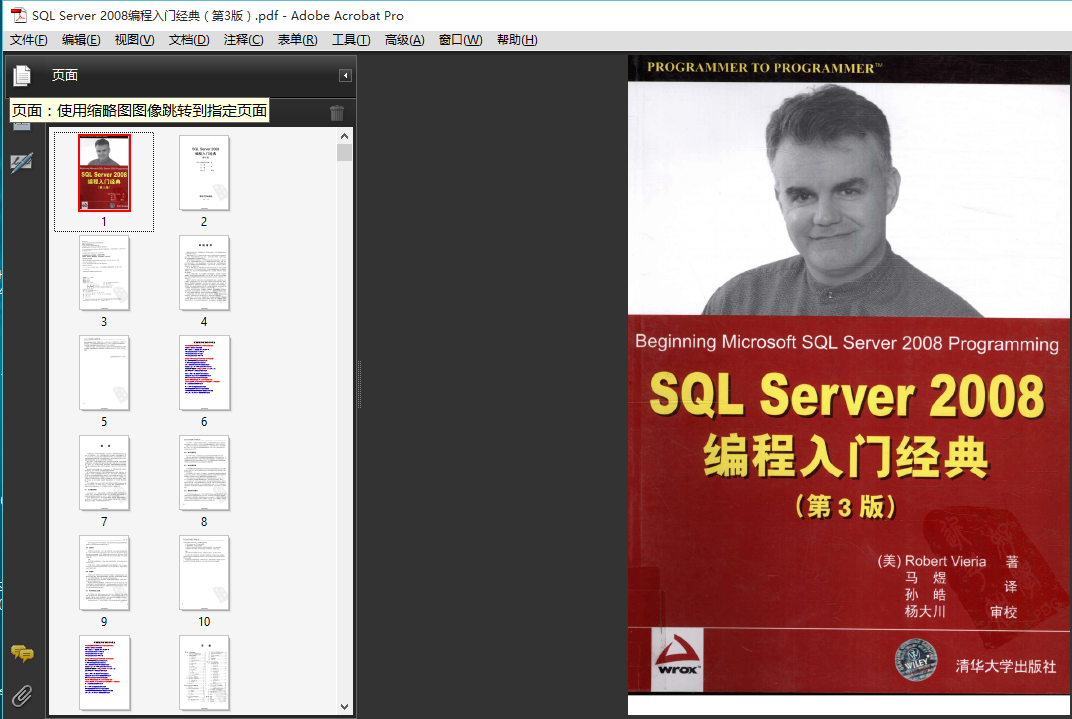1072x719 pixels.
Task: Open the Comments panel icon
Action: click(22, 654)
